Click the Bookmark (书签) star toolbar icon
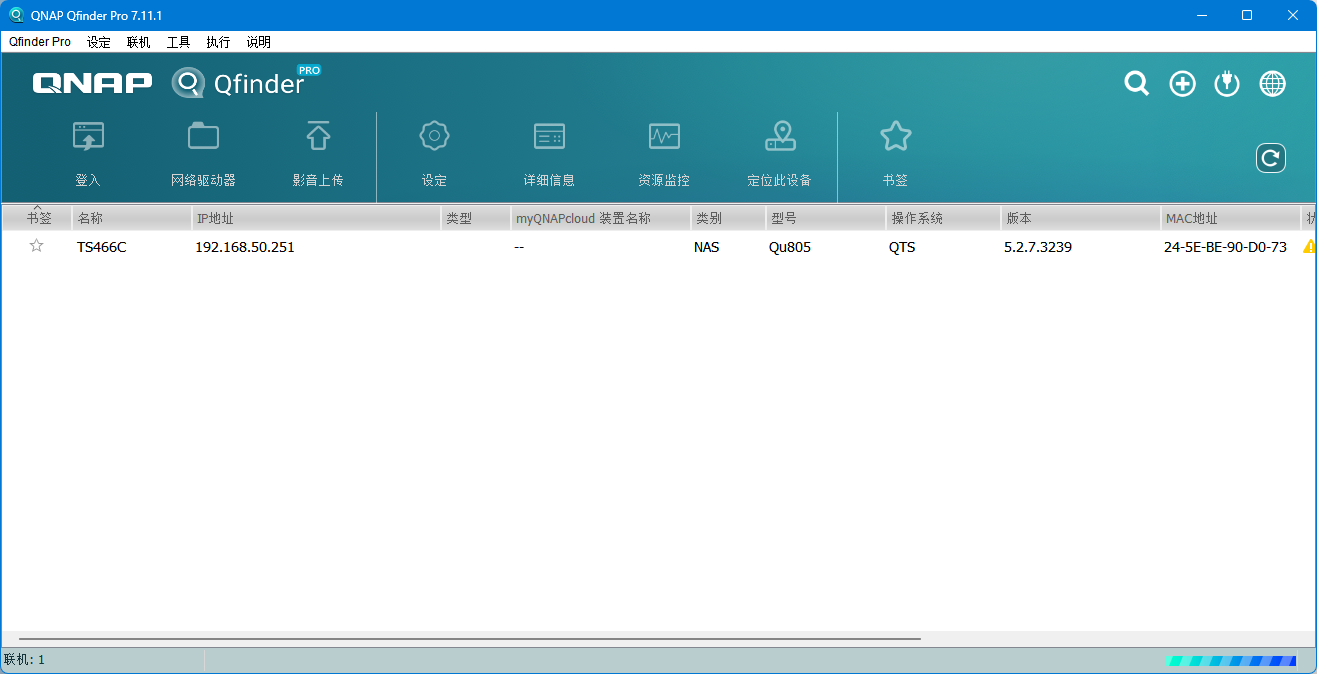Image resolution: width=1317 pixels, height=674 pixels. 895,136
